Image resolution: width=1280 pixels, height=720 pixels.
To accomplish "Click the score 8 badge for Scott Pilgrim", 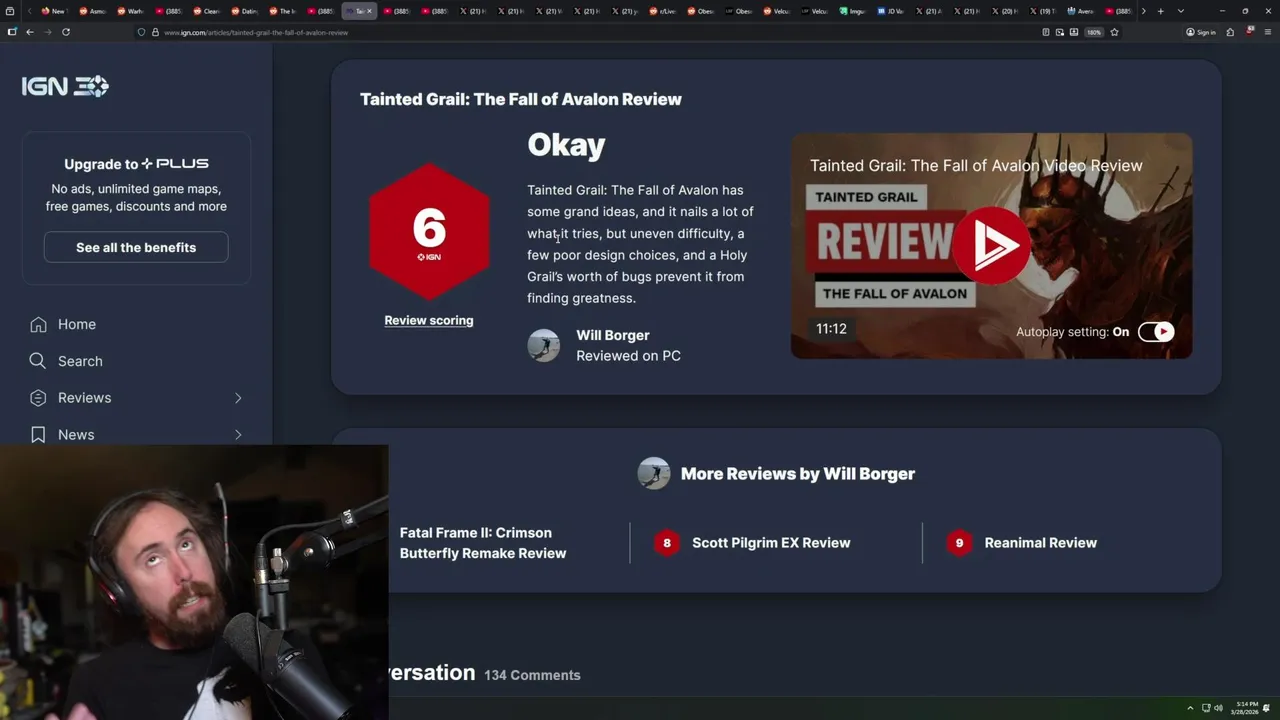I will coord(667,543).
